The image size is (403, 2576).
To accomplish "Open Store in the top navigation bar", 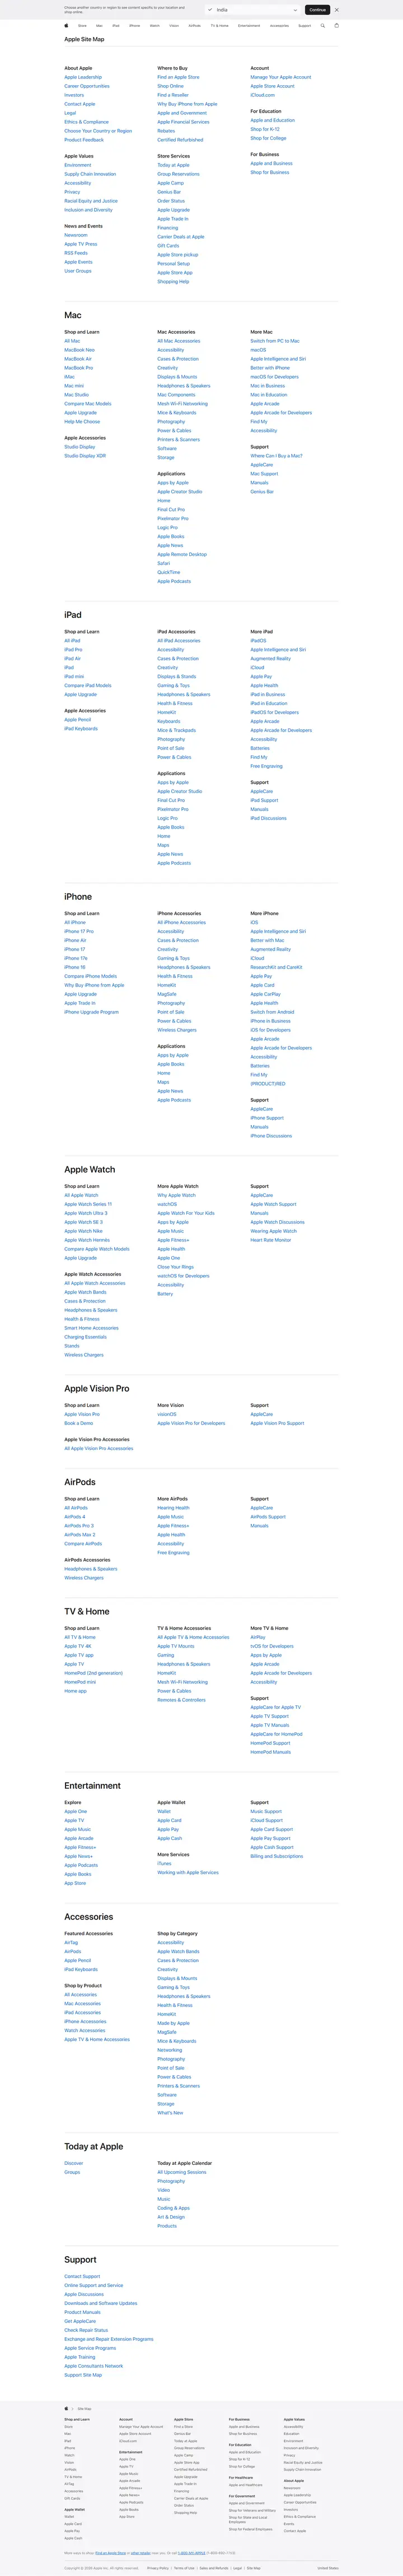I will tap(82, 26).
